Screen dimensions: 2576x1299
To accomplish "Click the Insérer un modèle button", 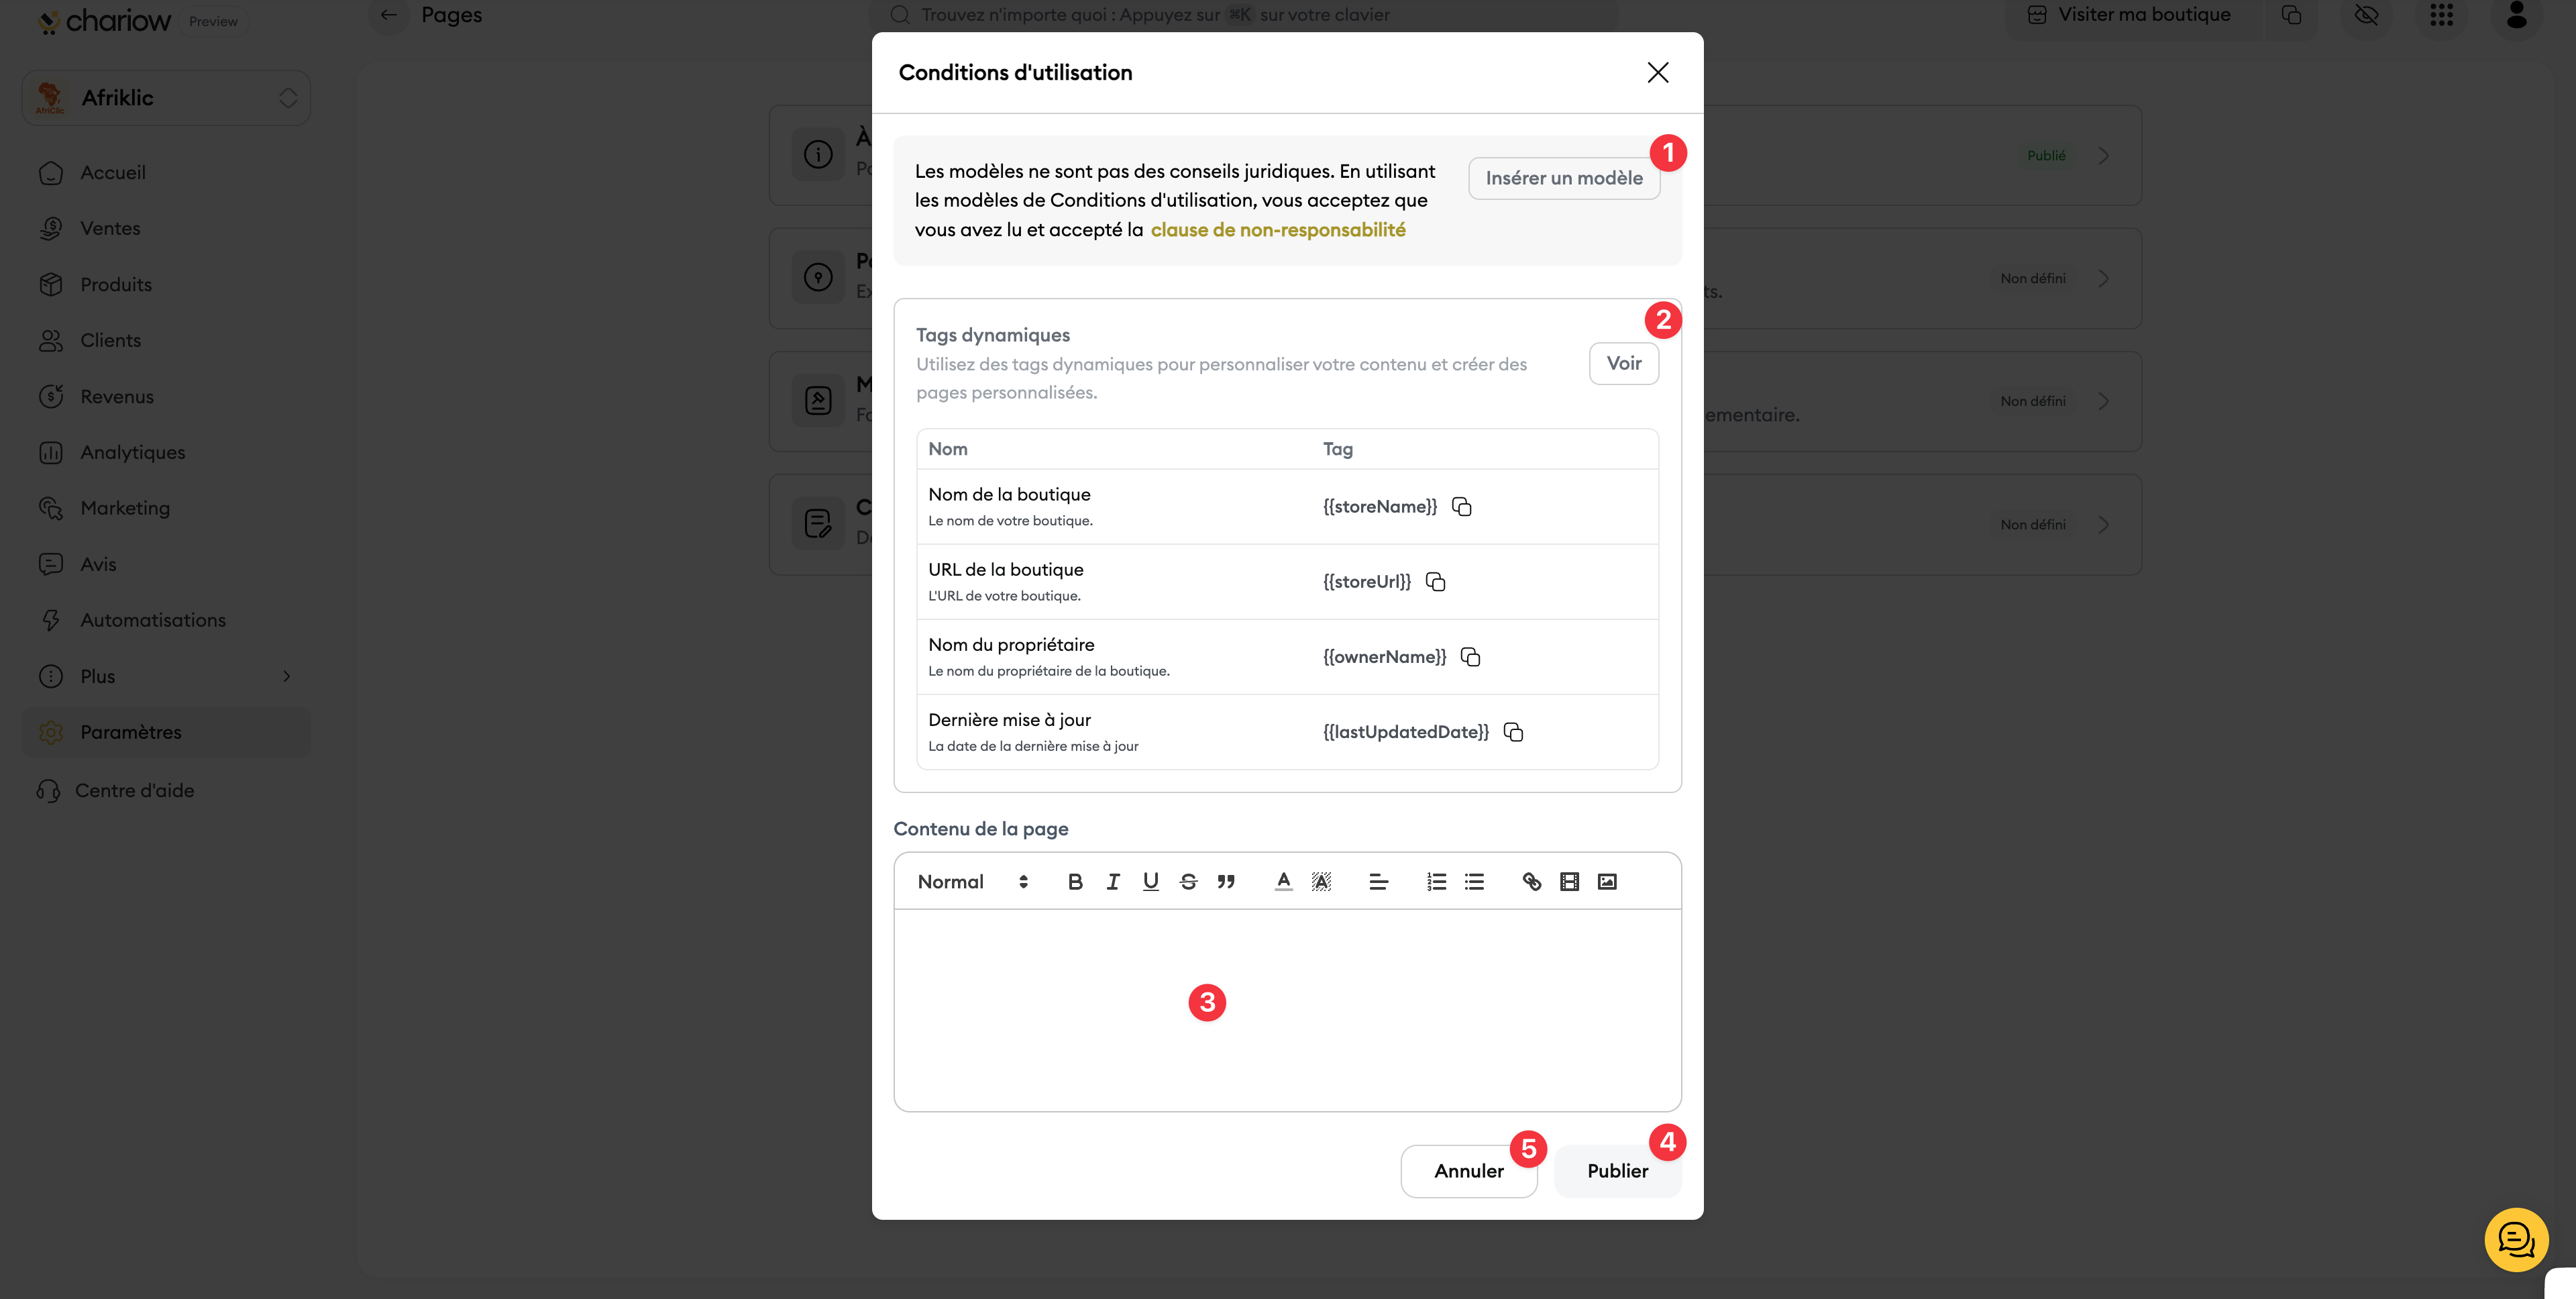I will click(1564, 178).
